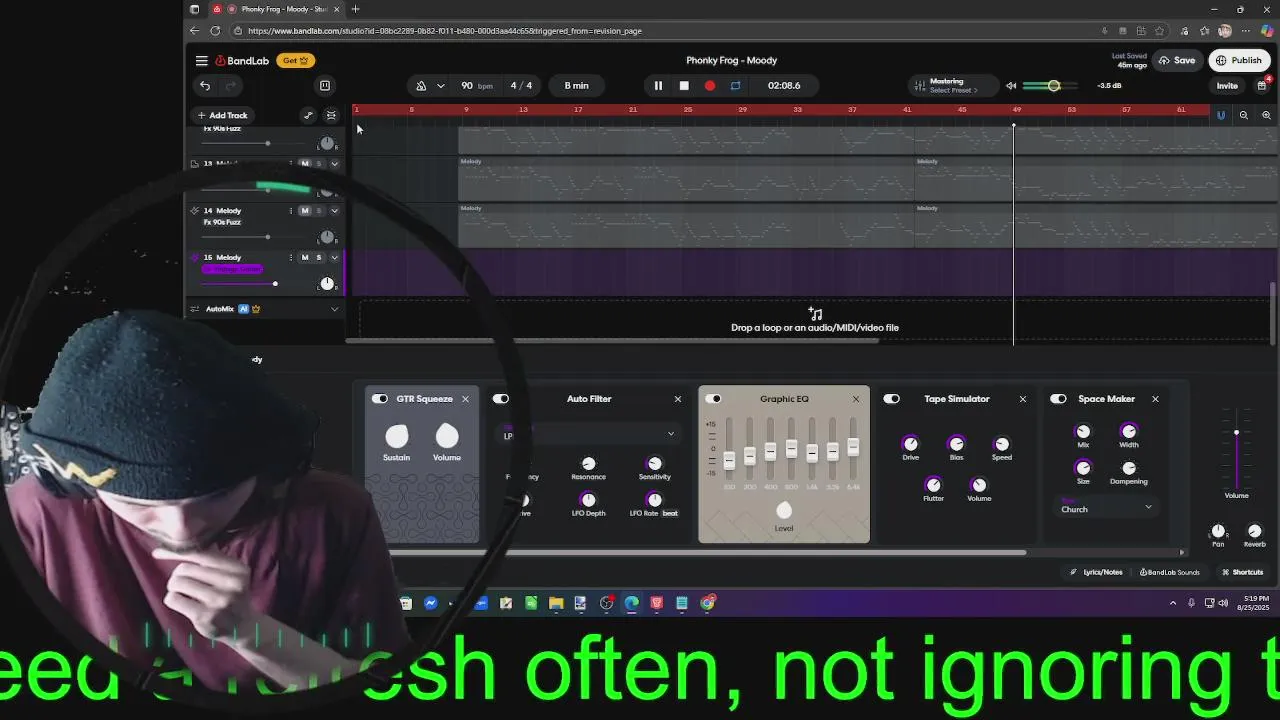
Task: Open the automation curve icon beside Add Track
Action: pos(308,115)
